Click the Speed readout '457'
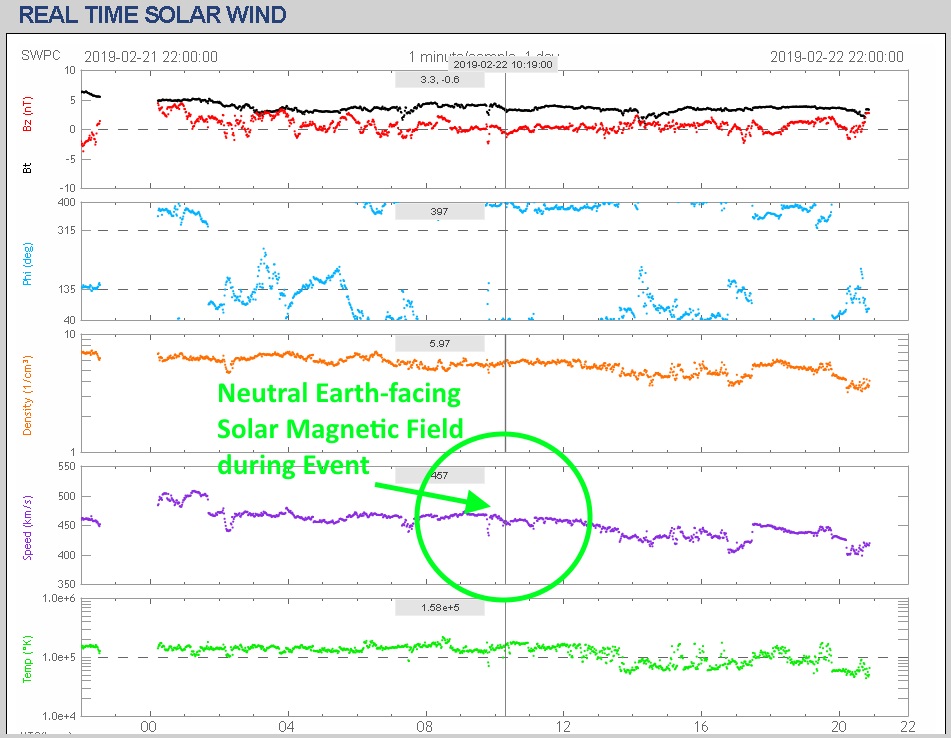The image size is (951, 738). 440,475
